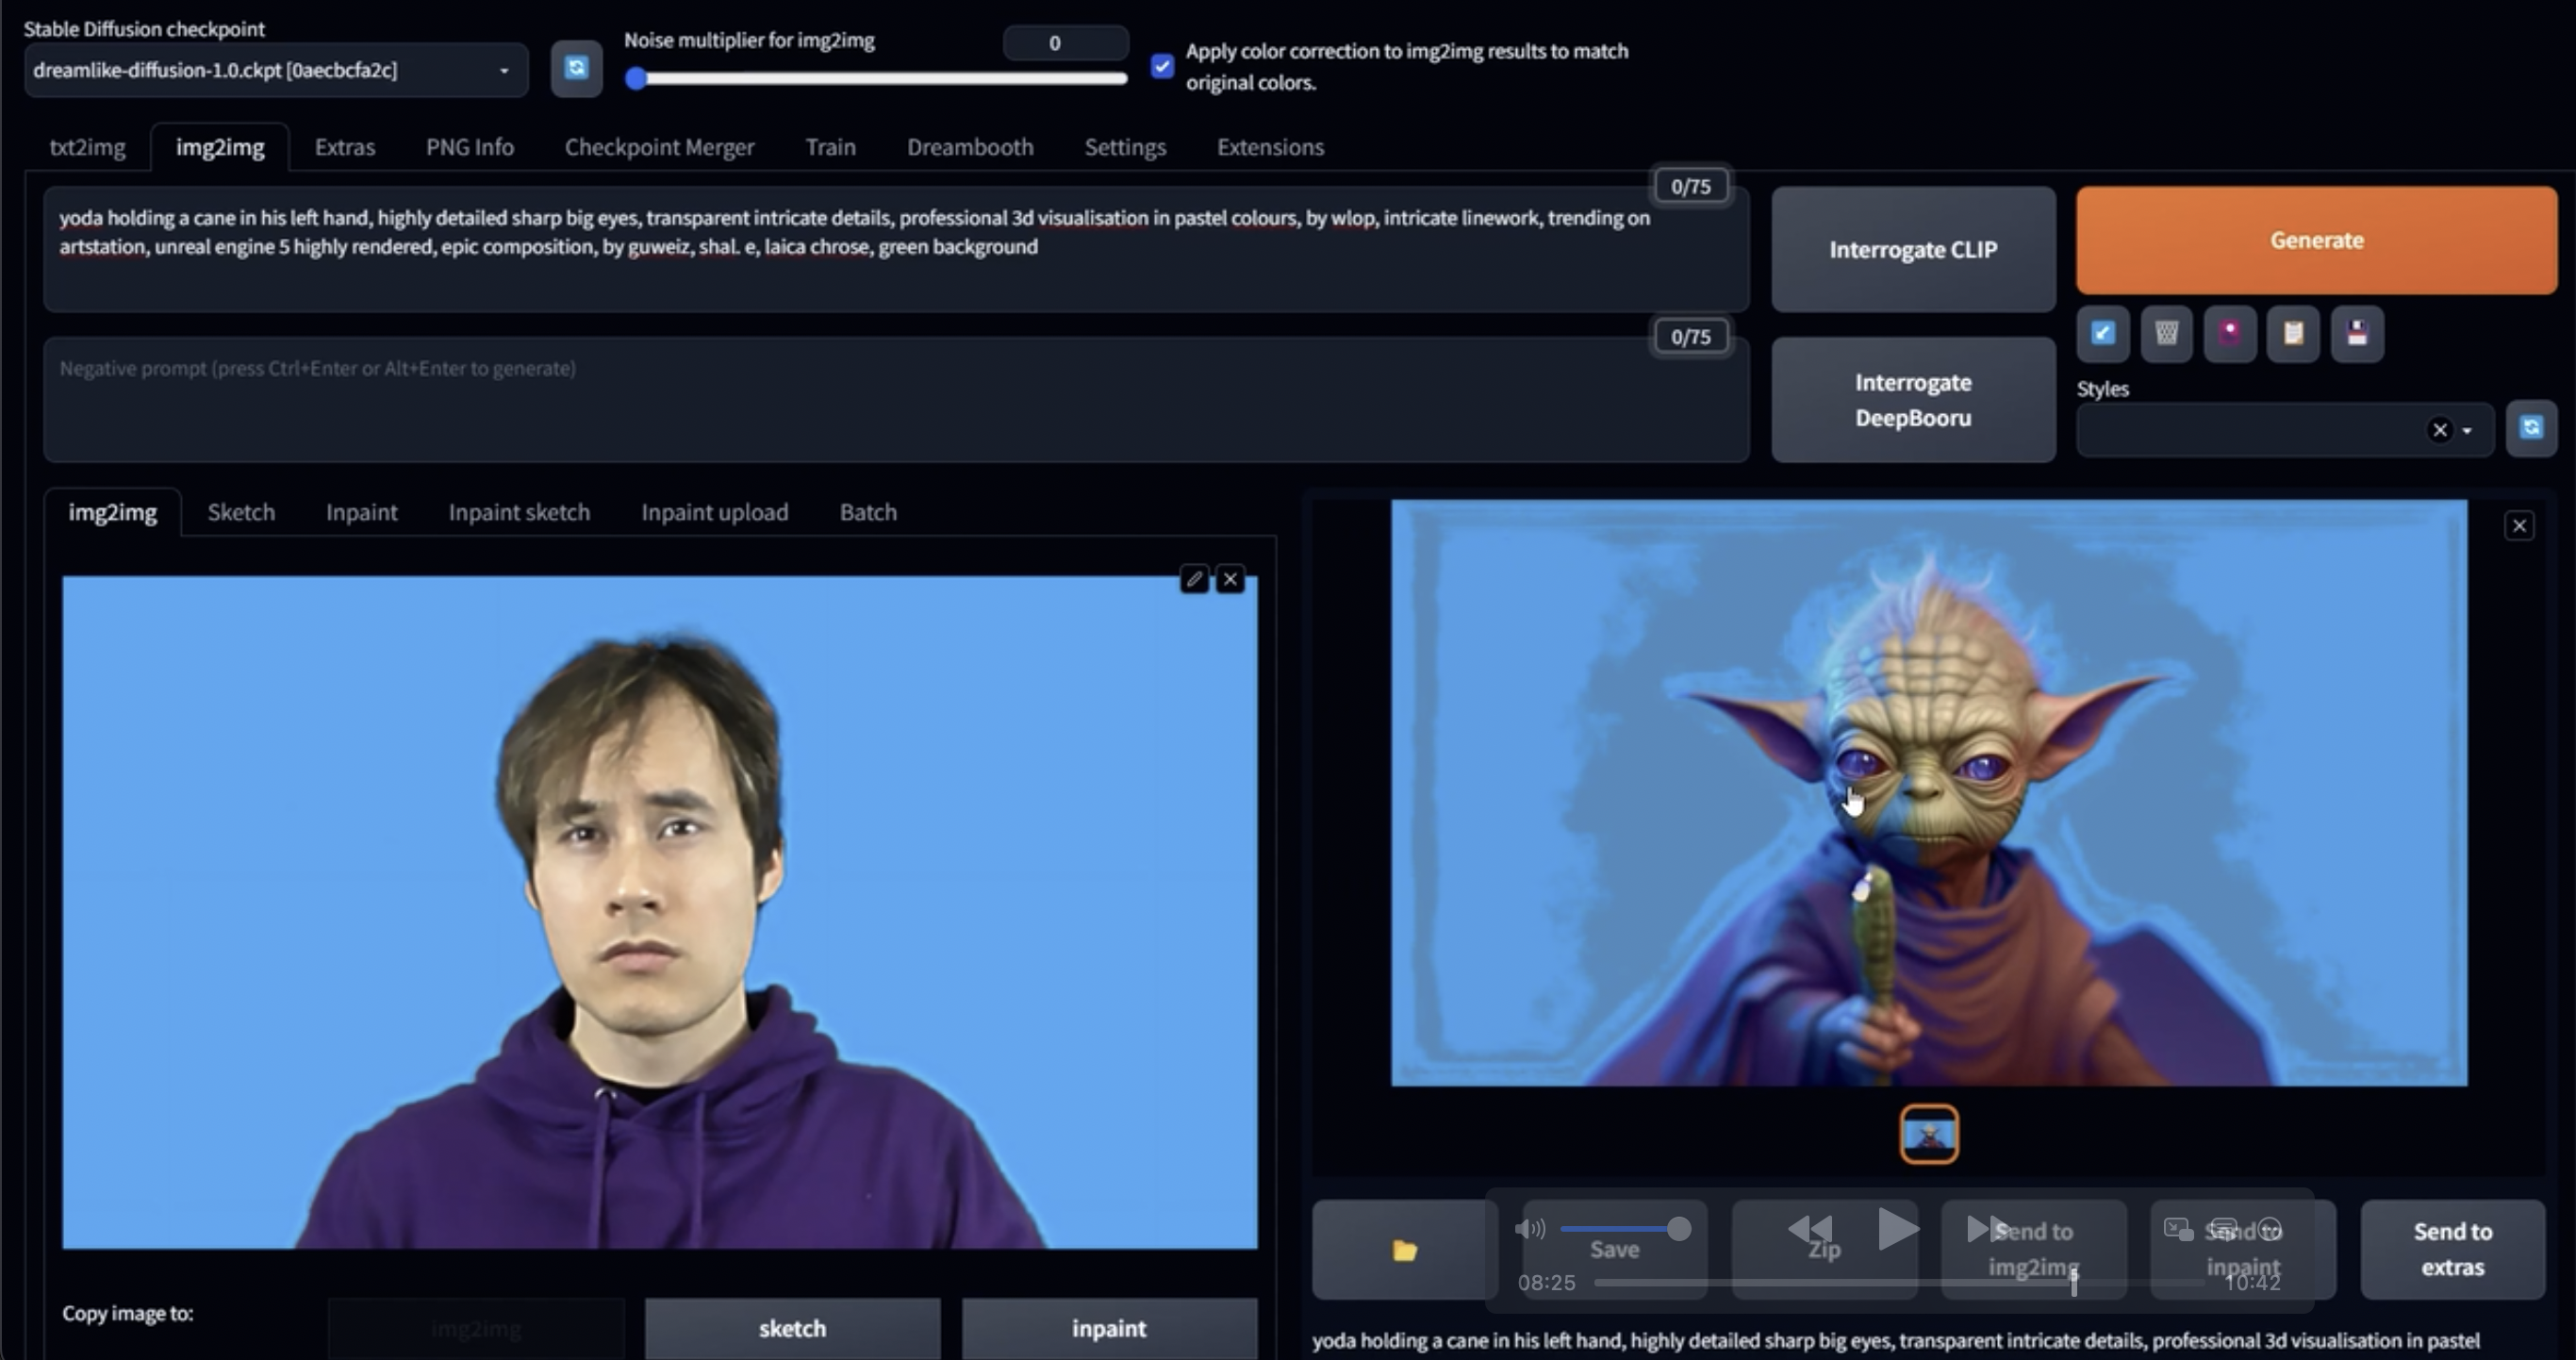Click the pencil edit icon on input image
This screenshot has height=1360, width=2576.
1194,579
